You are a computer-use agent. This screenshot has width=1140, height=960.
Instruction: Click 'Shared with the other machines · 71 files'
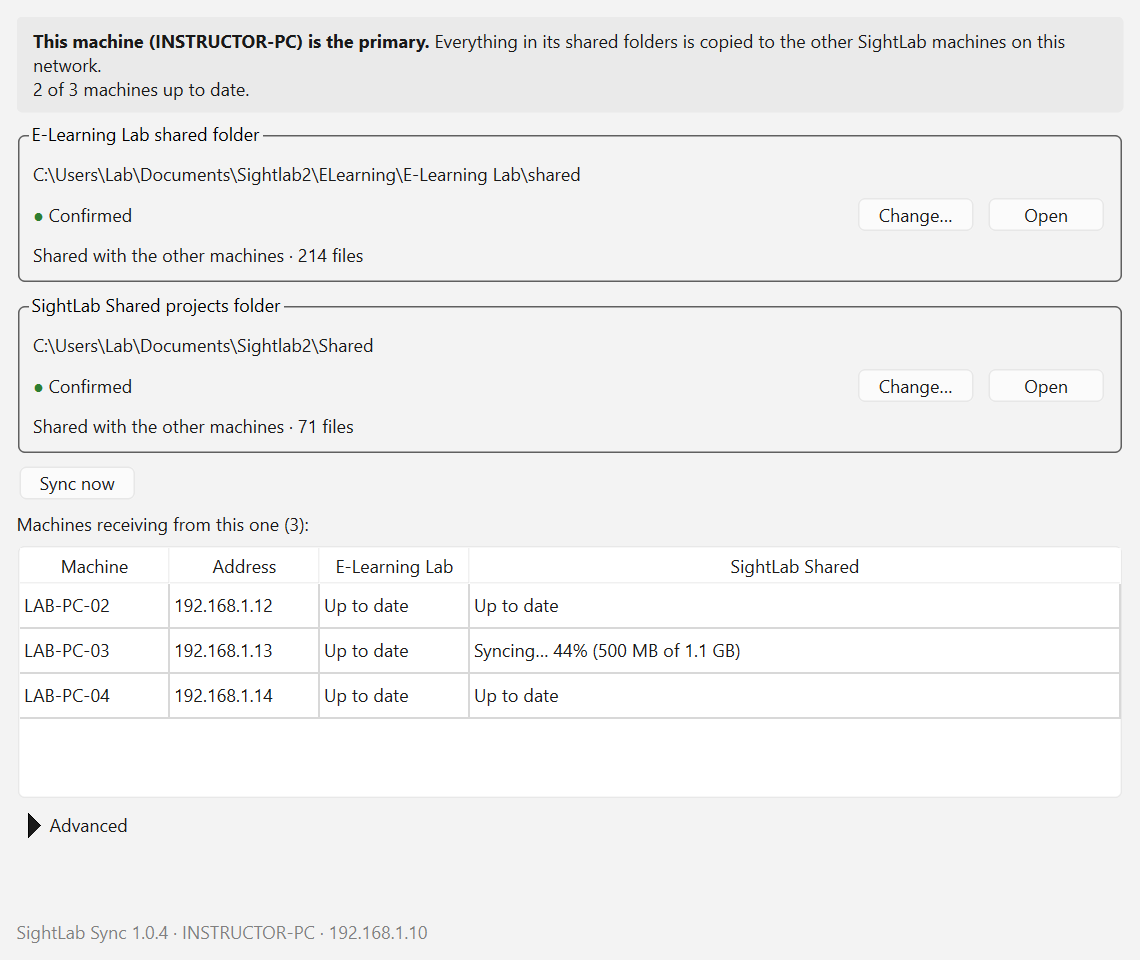193,427
